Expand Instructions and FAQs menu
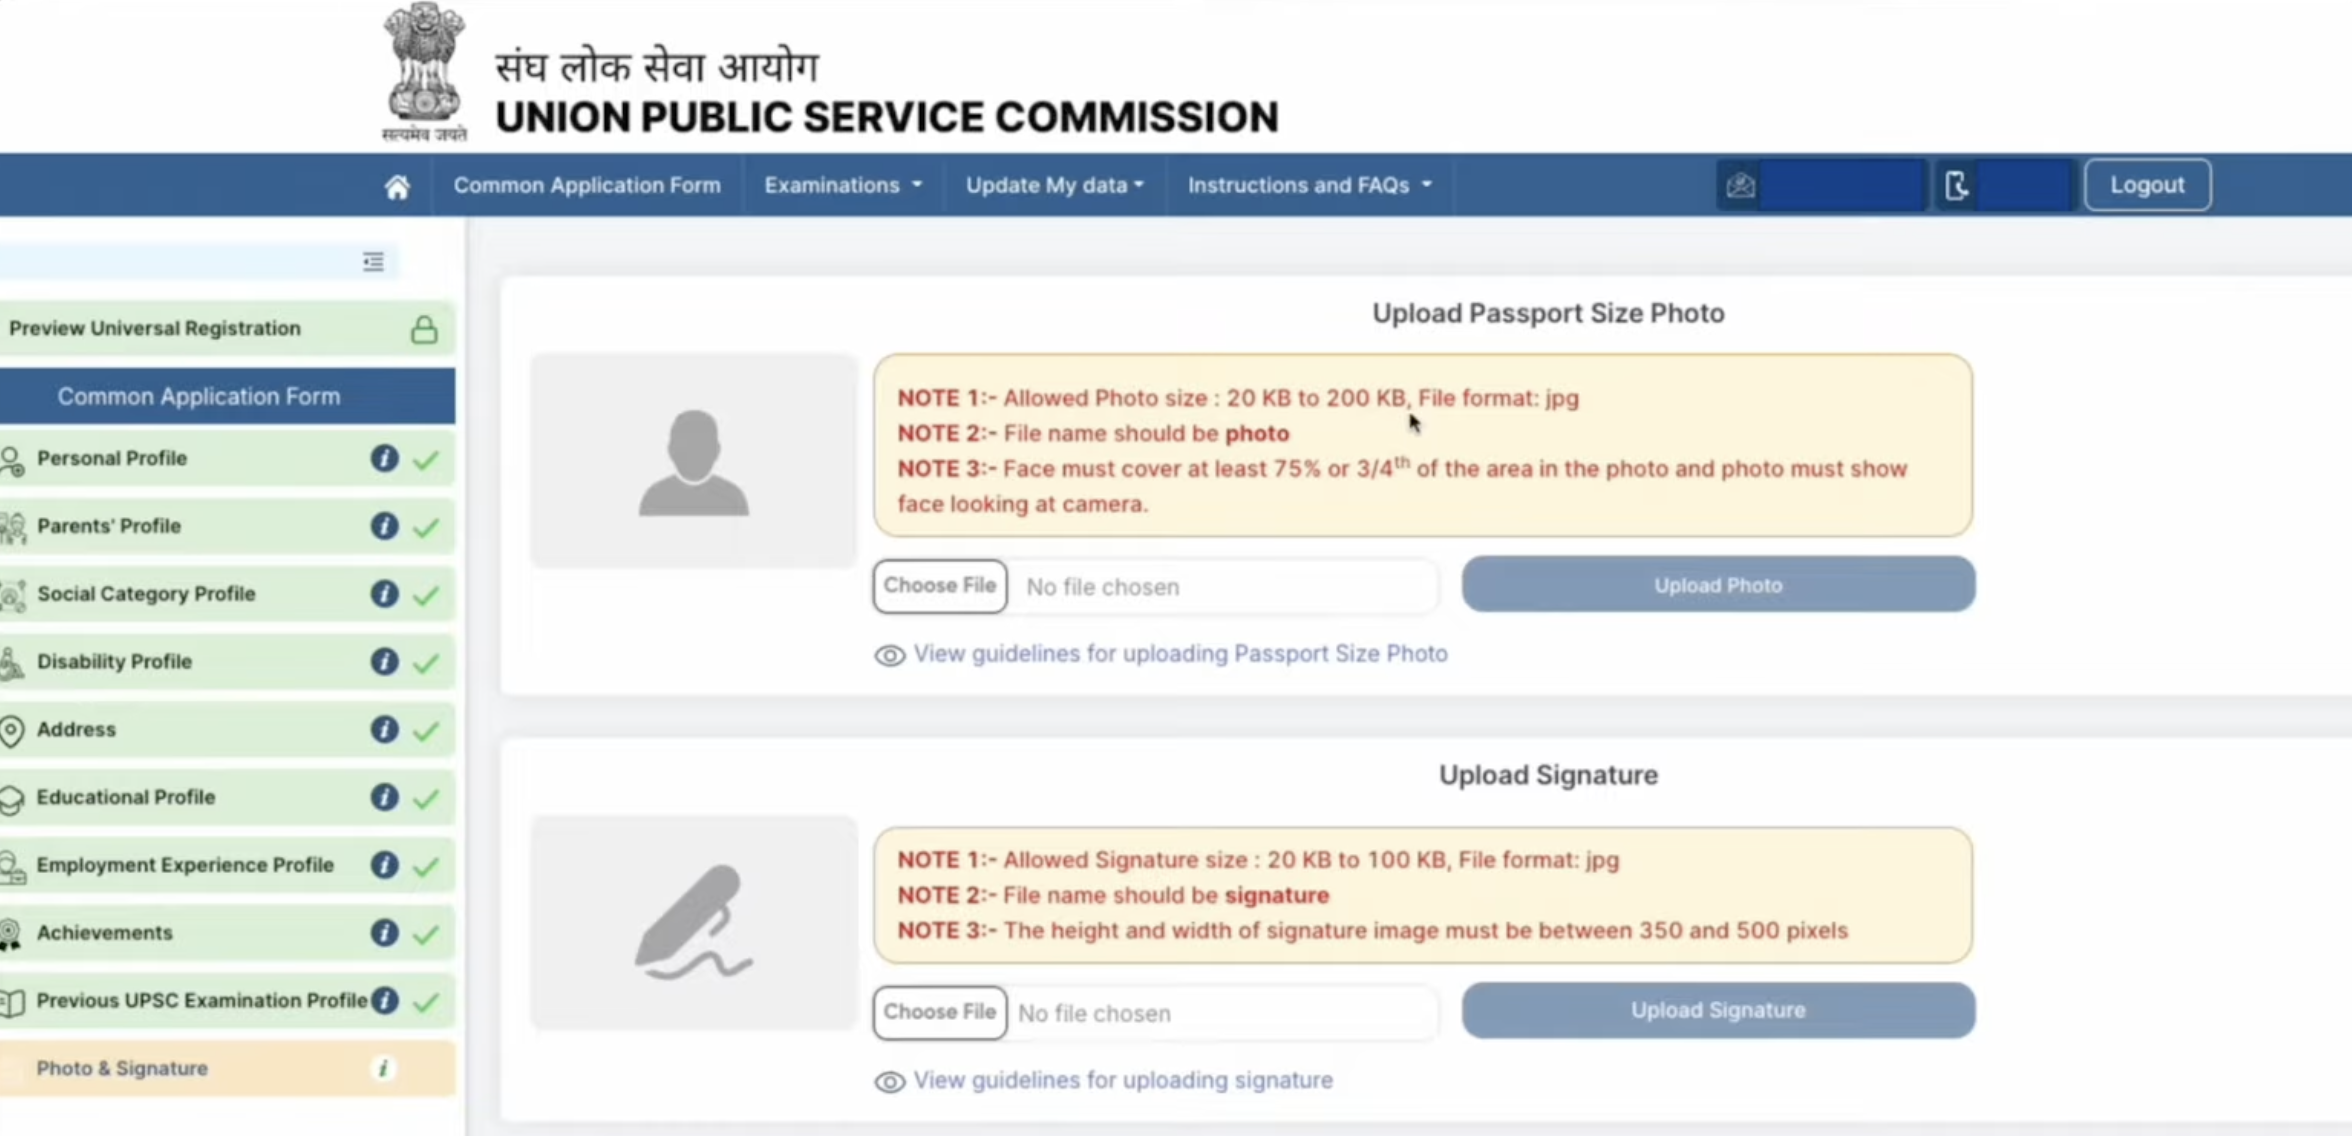 pos(1309,186)
